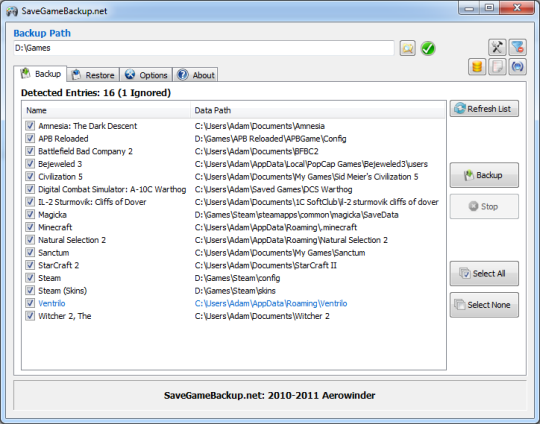Click the blue circular sync icon
The height and width of the screenshot is (424, 540).
pyautogui.click(x=517, y=66)
